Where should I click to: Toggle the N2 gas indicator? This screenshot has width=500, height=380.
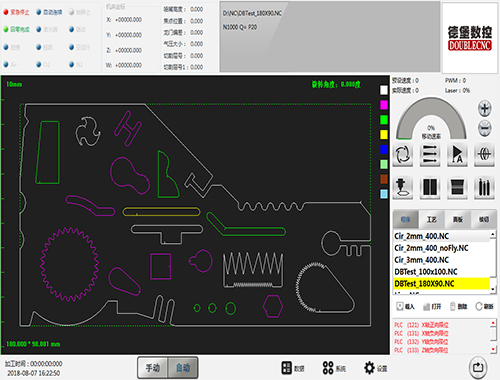76,64
